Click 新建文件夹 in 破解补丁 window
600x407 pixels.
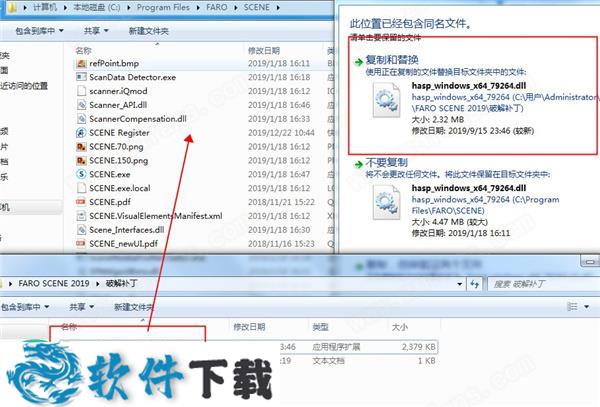134,307
